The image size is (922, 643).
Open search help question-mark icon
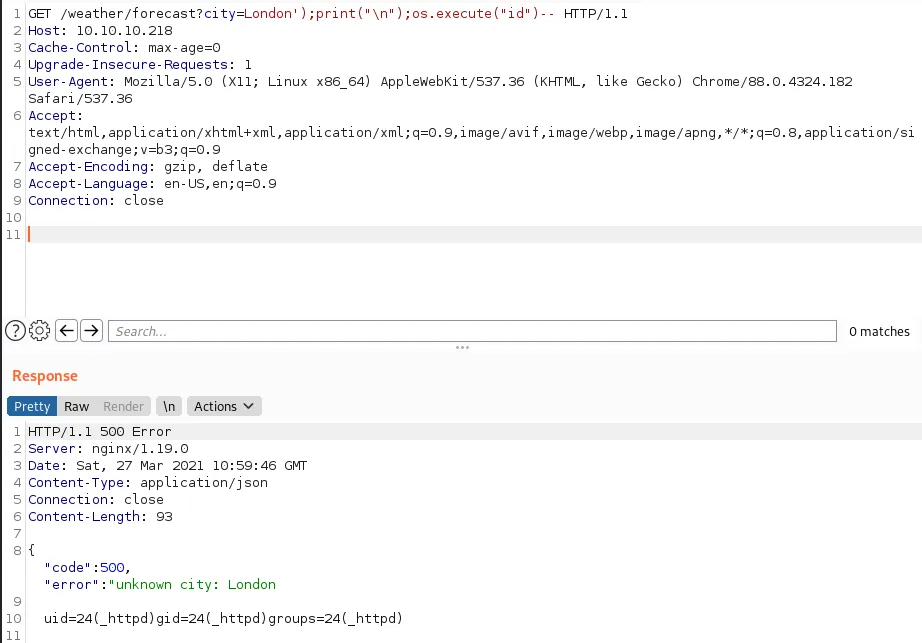pos(15,331)
